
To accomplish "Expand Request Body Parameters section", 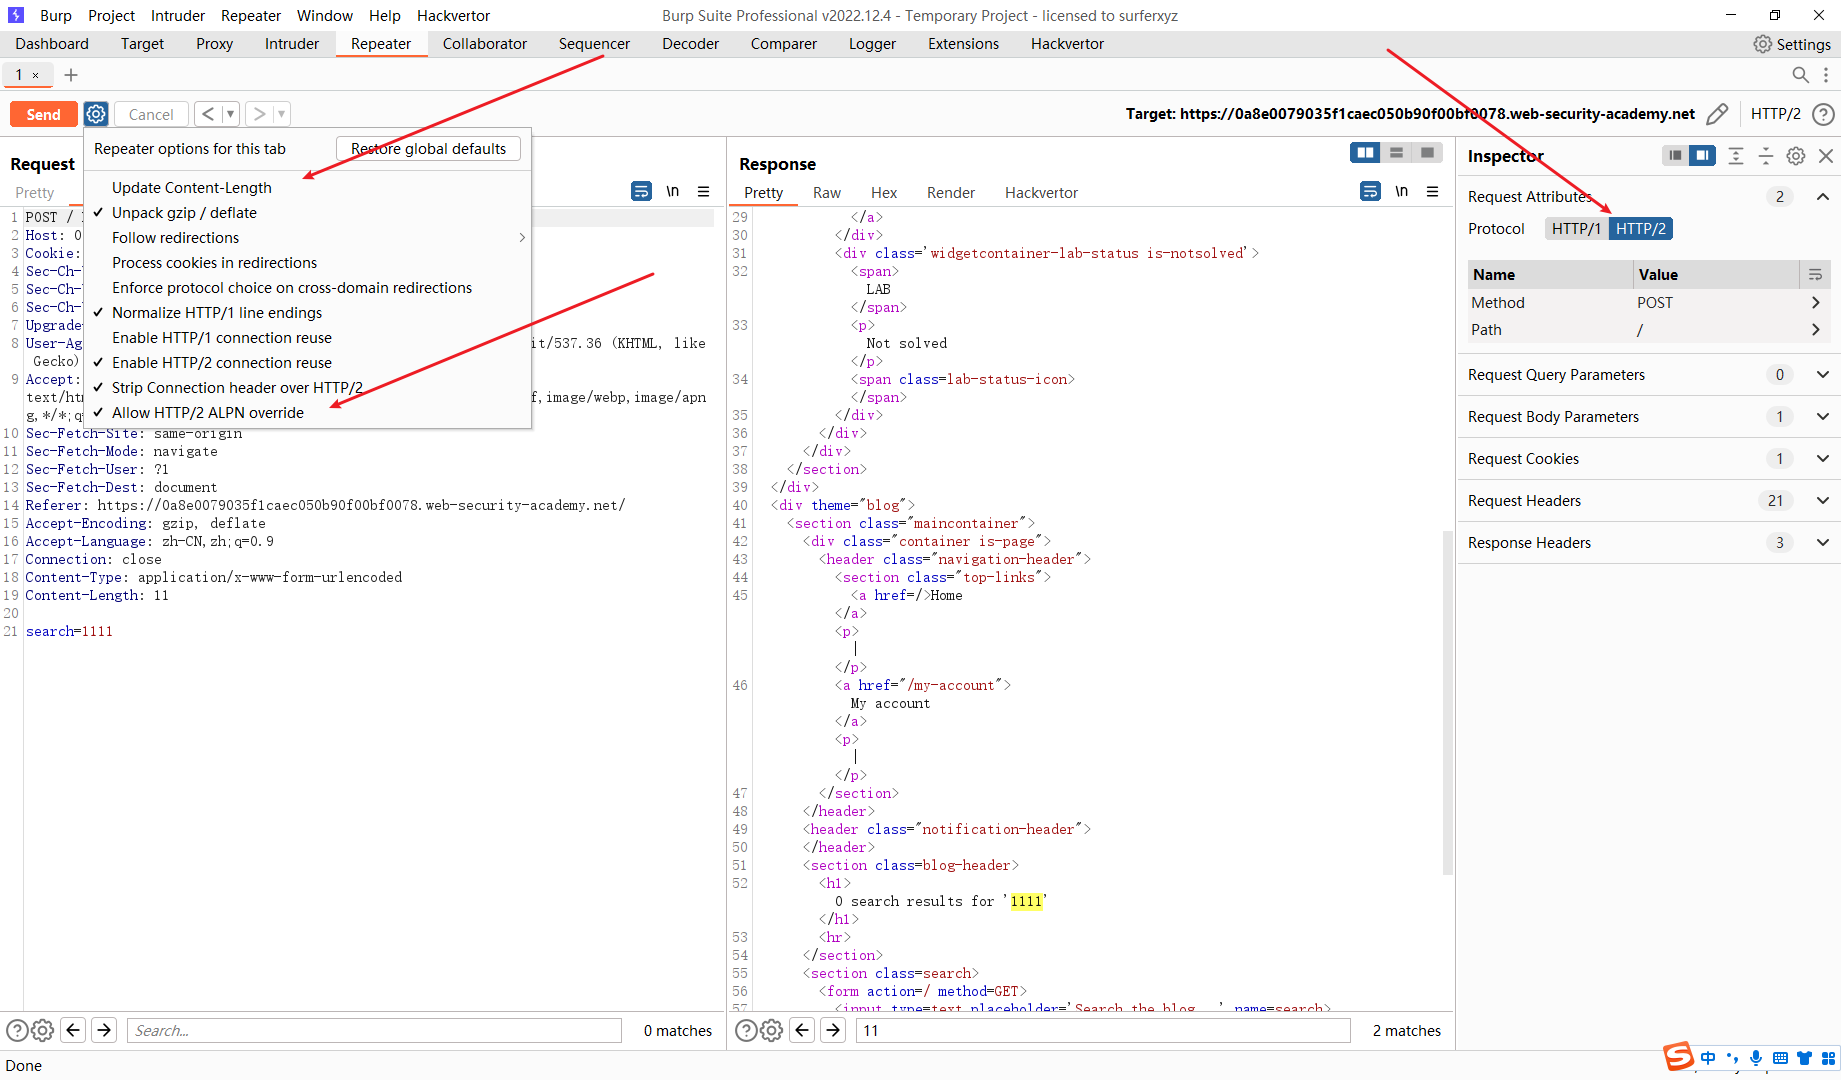I will [1823, 416].
